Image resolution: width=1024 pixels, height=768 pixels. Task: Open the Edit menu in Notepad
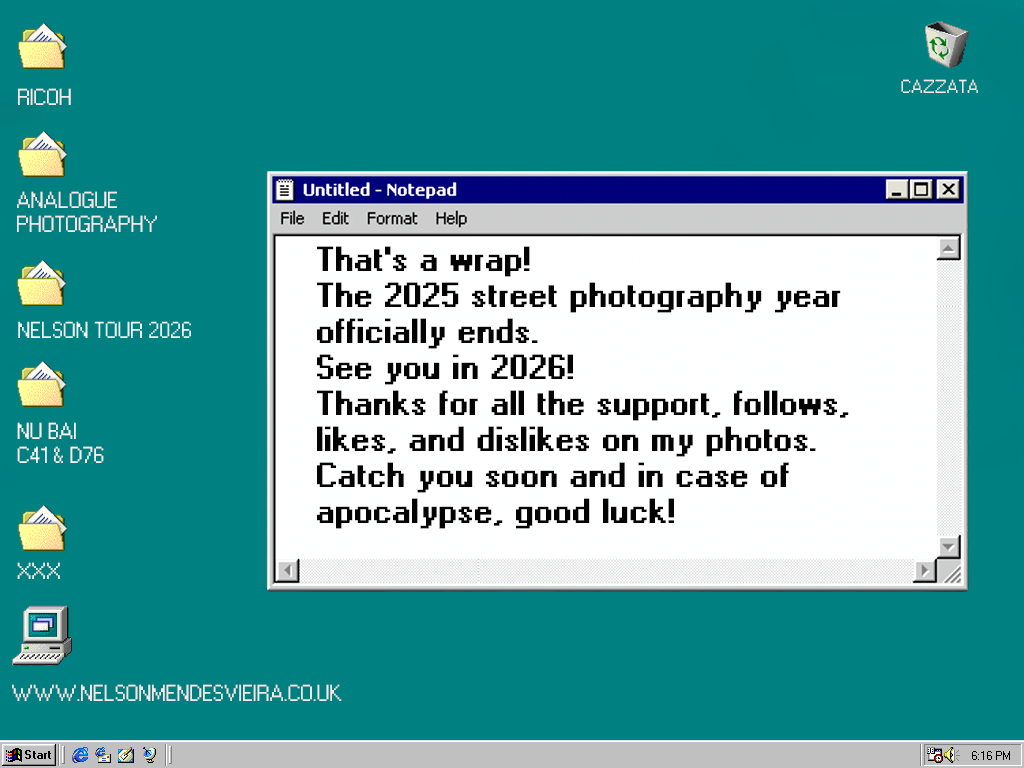pyautogui.click(x=335, y=218)
